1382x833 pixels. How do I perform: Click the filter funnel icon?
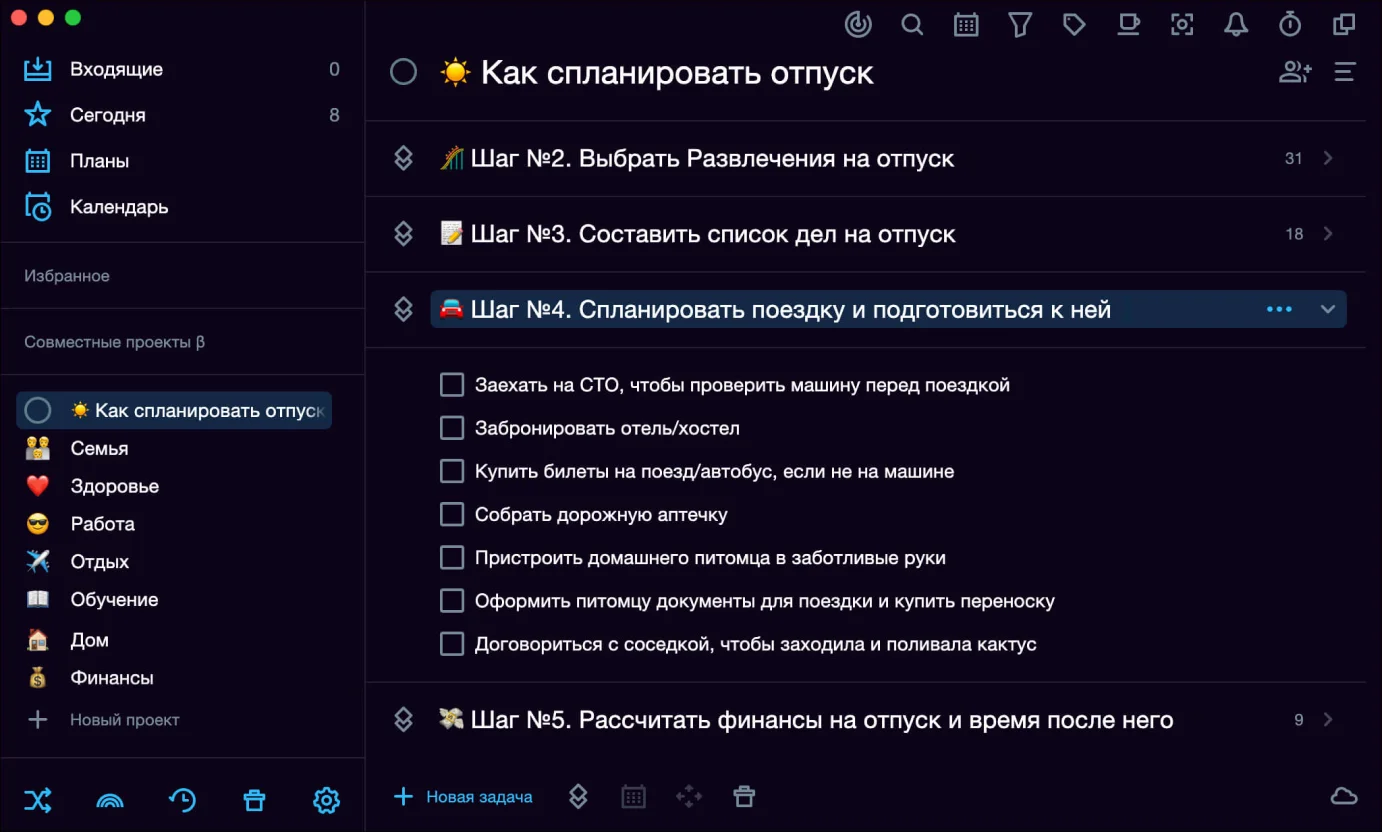(1020, 25)
